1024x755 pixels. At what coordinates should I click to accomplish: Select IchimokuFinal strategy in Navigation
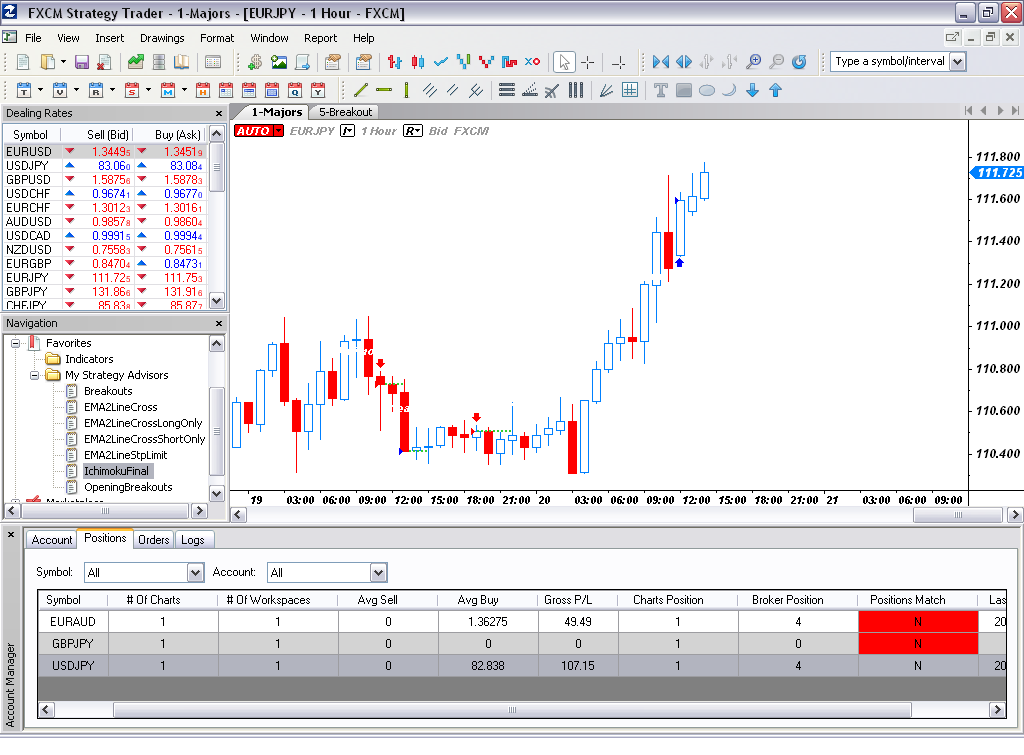coord(116,471)
